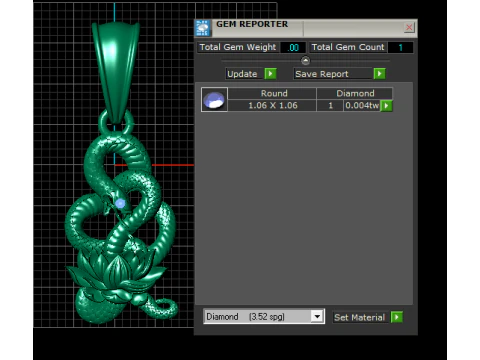Image resolution: width=480 pixels, height=360 pixels.
Task: Click the Total Gem Weight value field
Action: point(293,47)
